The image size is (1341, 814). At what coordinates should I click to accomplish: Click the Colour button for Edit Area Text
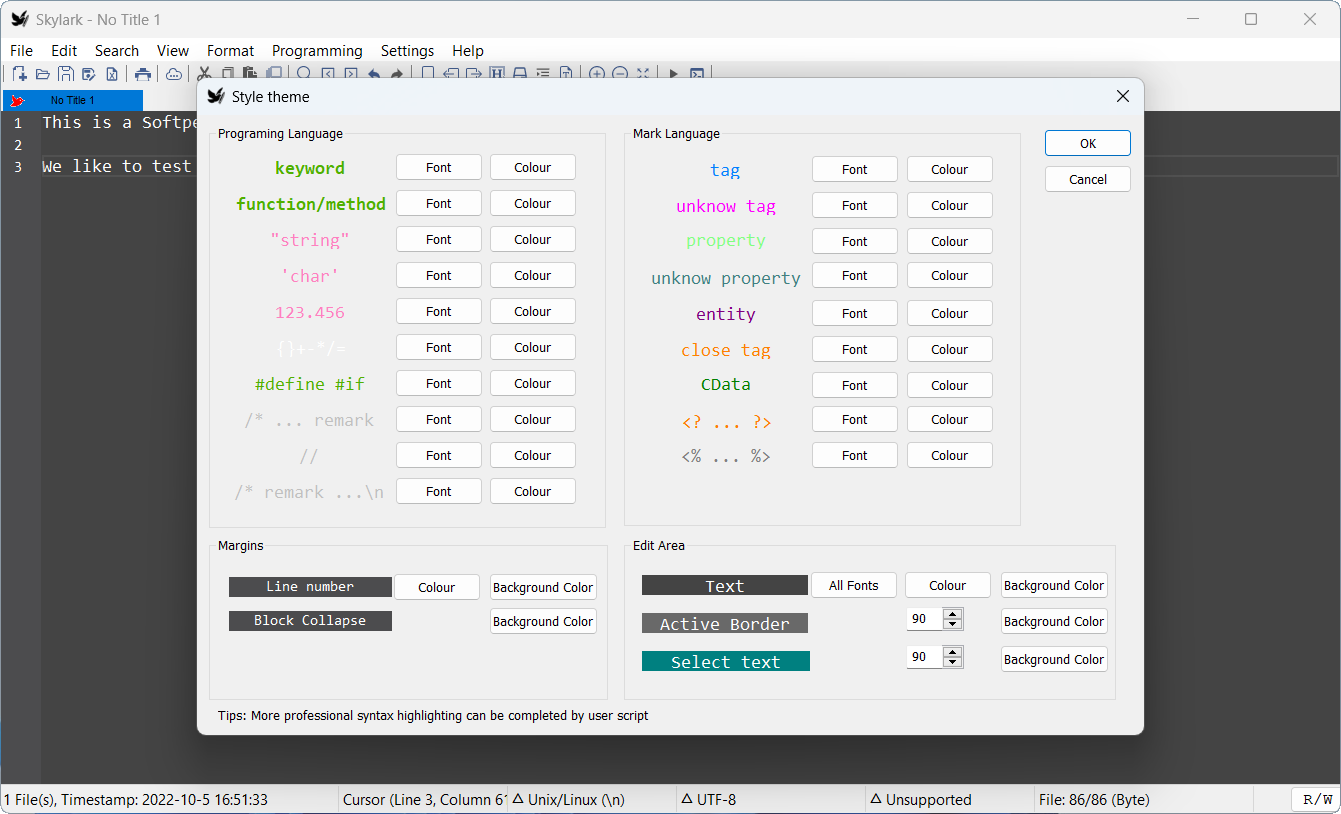(948, 585)
